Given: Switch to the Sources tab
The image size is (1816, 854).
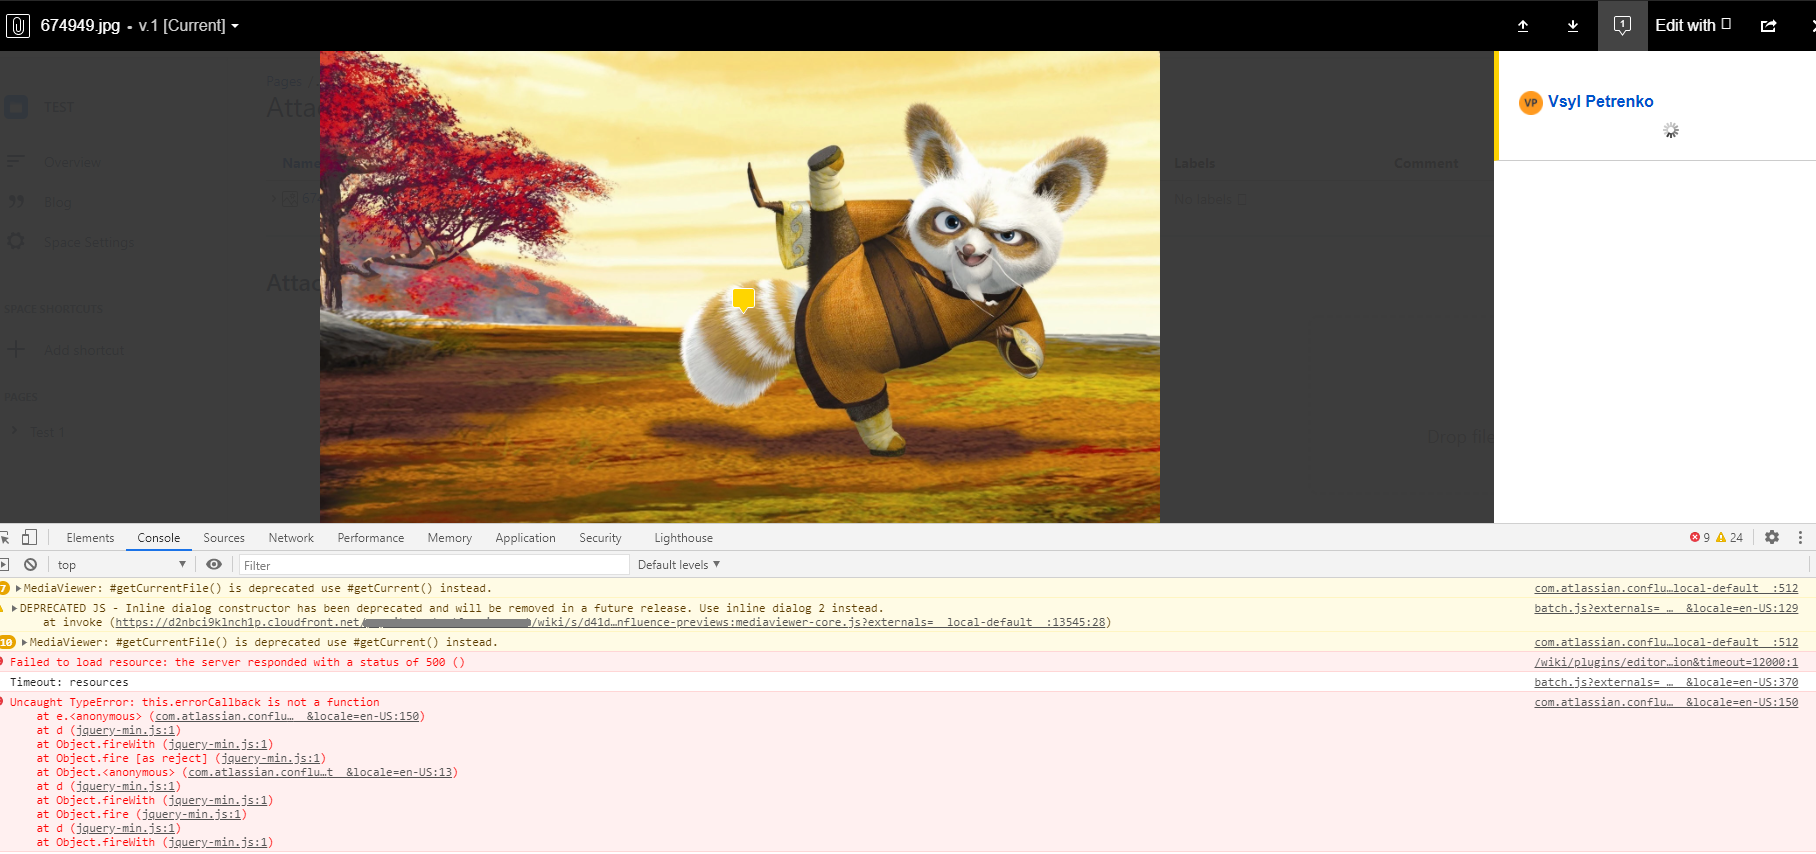Looking at the screenshot, I should point(224,538).
